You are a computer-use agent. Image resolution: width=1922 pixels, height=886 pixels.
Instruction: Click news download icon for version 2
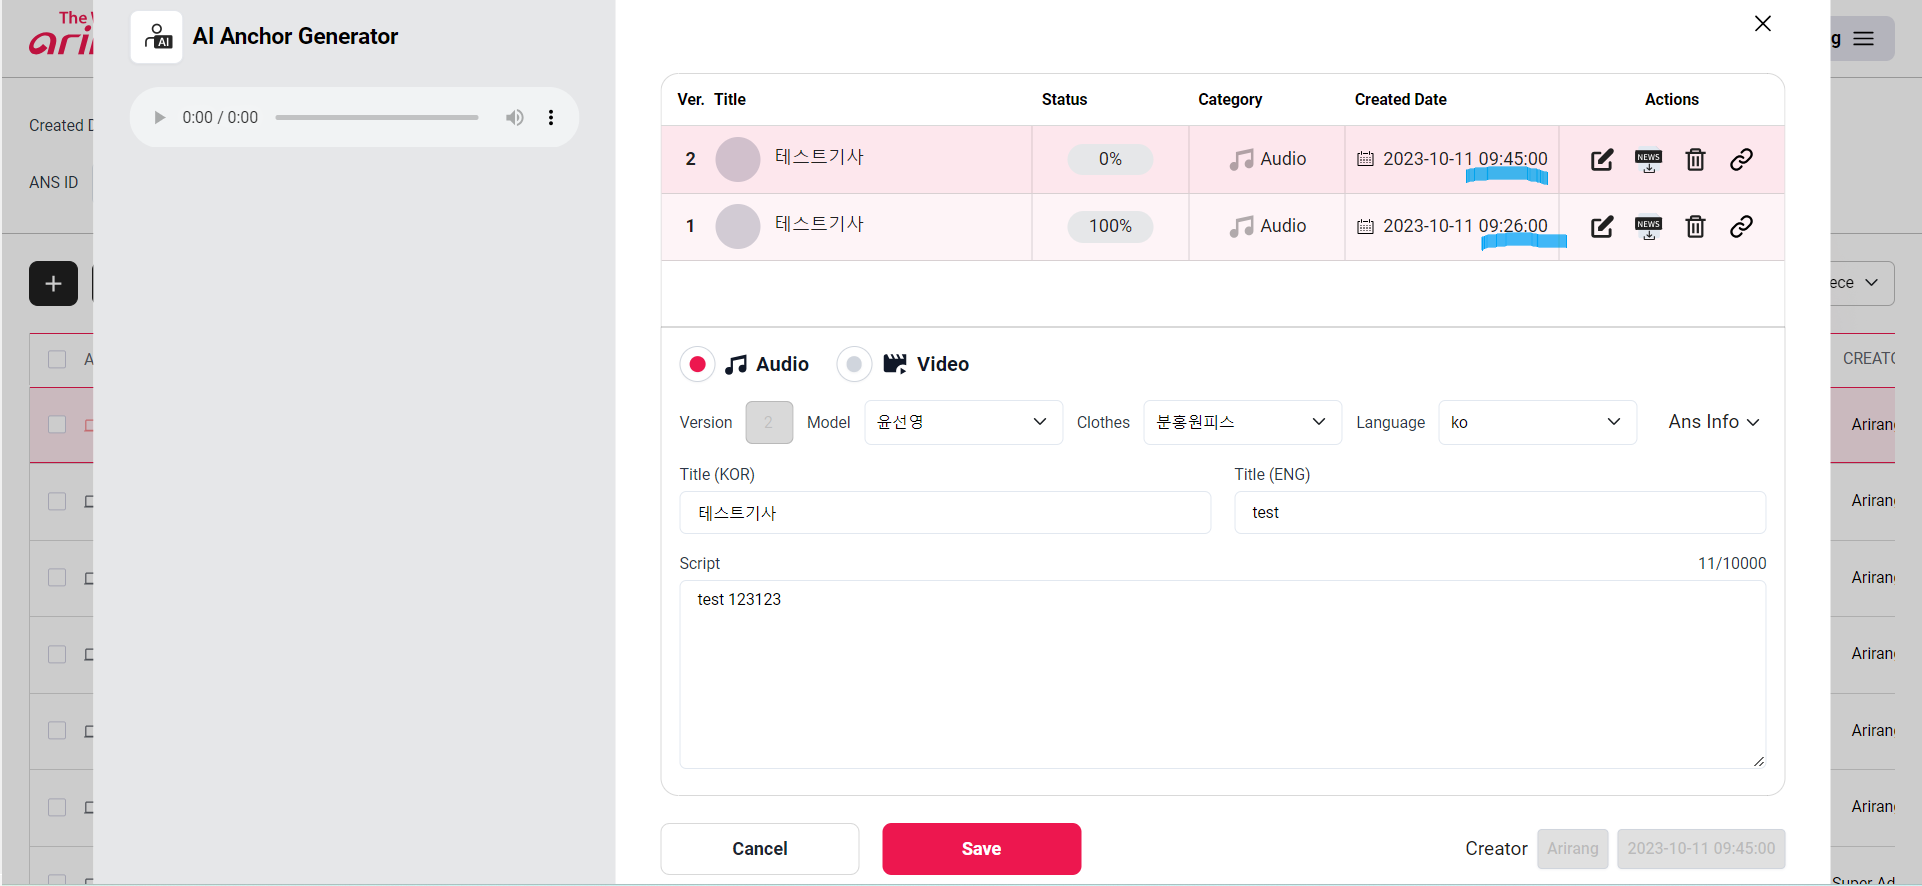coord(1648,160)
